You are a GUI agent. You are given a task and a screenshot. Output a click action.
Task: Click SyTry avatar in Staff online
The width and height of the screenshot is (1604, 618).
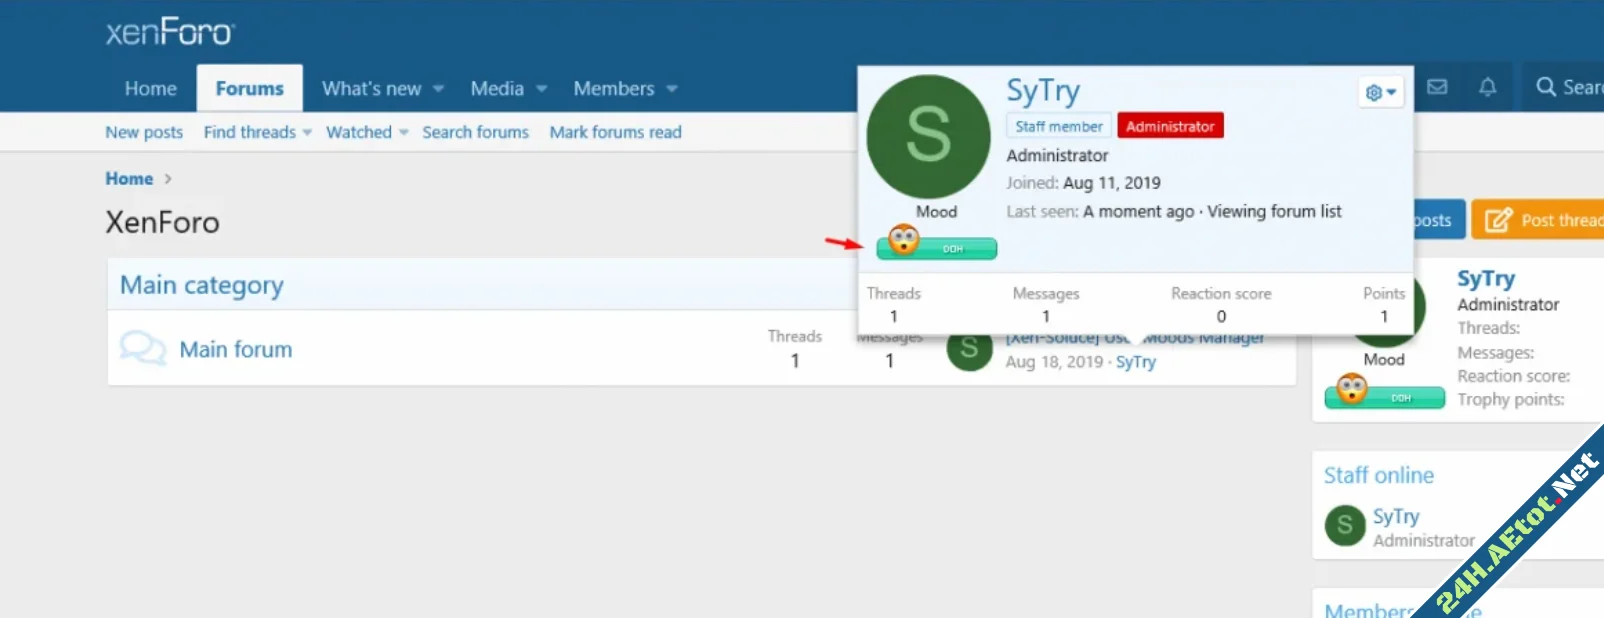(1345, 525)
